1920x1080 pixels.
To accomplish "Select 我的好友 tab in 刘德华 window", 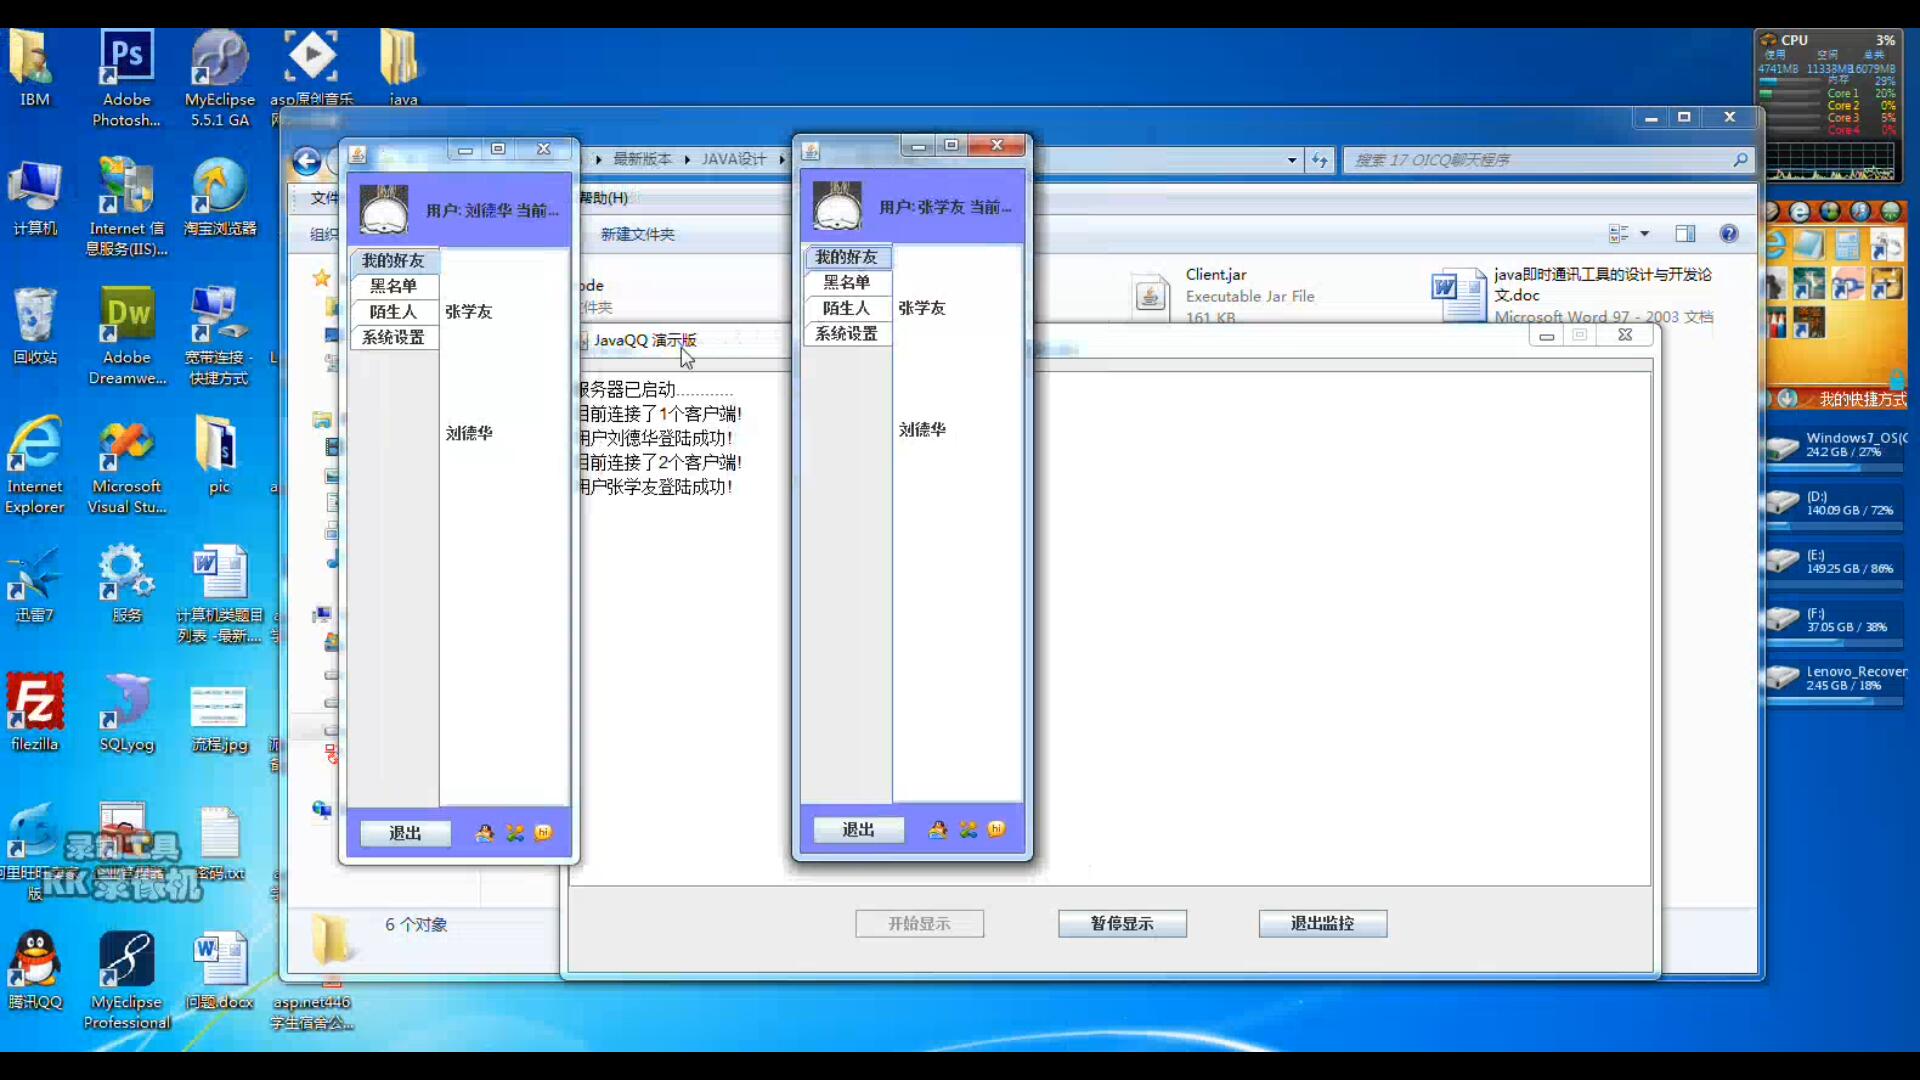I will pyautogui.click(x=393, y=260).
